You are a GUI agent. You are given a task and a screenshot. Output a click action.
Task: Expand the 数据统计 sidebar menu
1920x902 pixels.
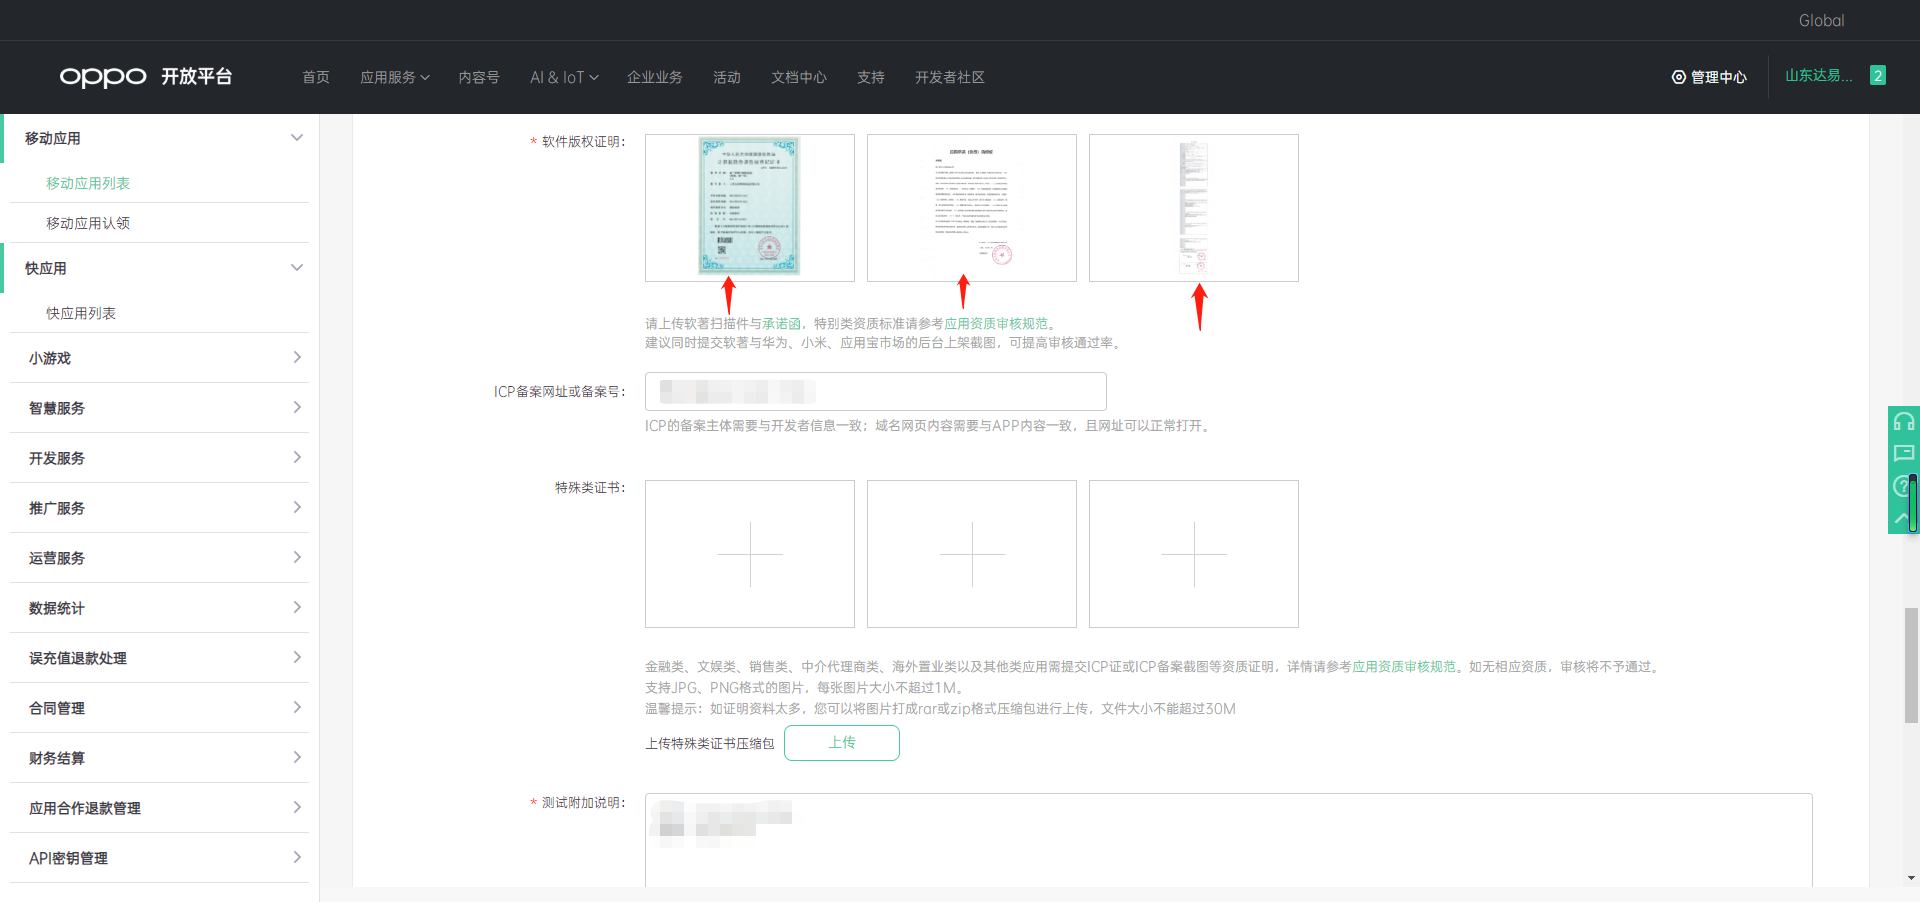160,608
